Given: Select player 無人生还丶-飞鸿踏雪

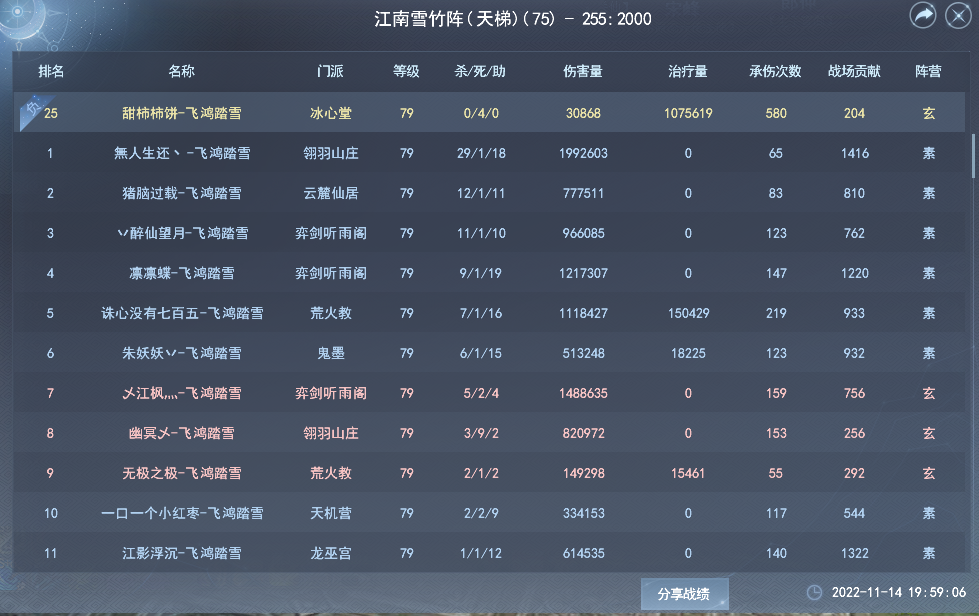Looking at the screenshot, I should pyautogui.click(x=182, y=153).
